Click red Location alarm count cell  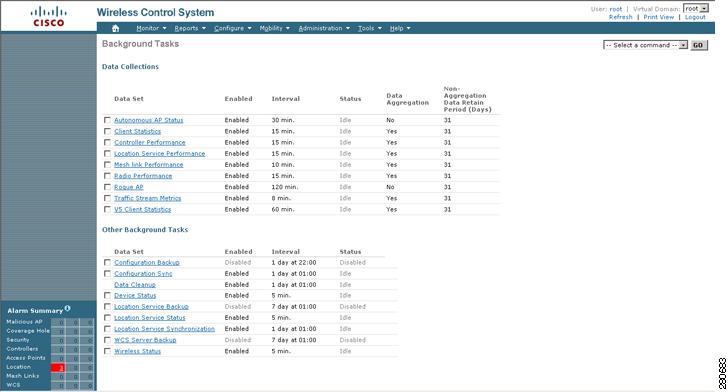coord(58,367)
